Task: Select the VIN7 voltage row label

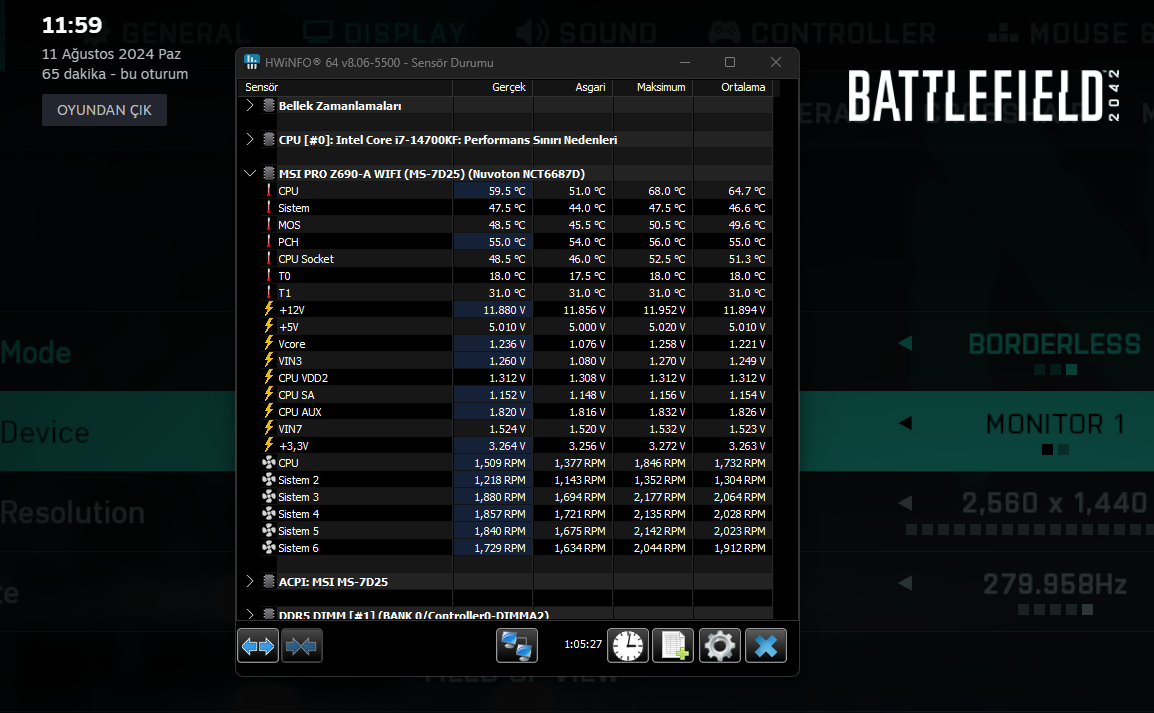Action: click(290, 428)
